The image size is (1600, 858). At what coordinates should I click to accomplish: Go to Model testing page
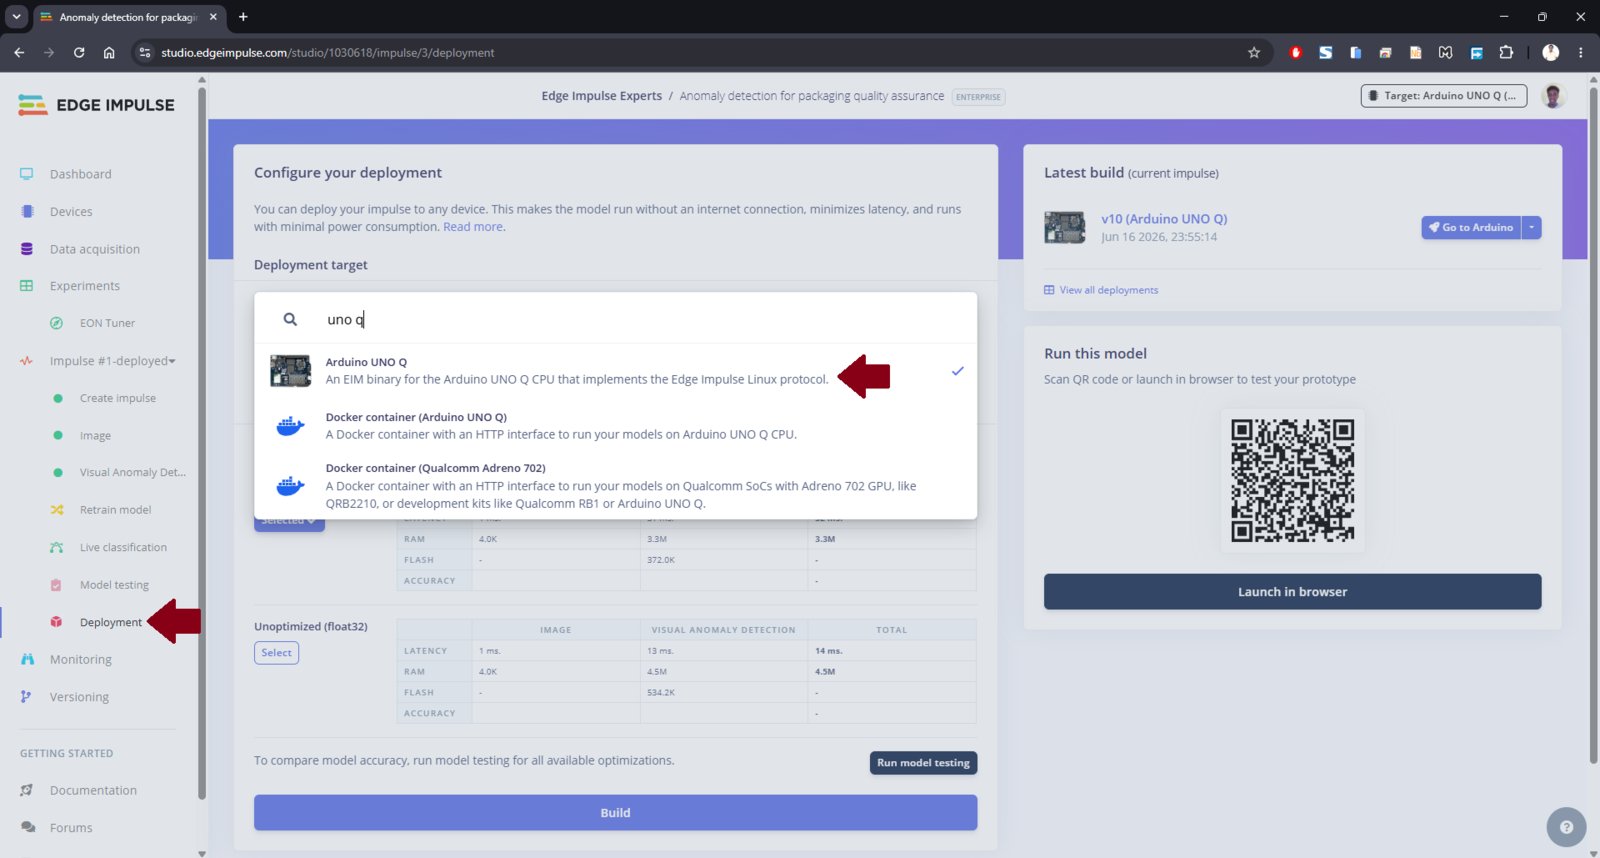(x=114, y=585)
